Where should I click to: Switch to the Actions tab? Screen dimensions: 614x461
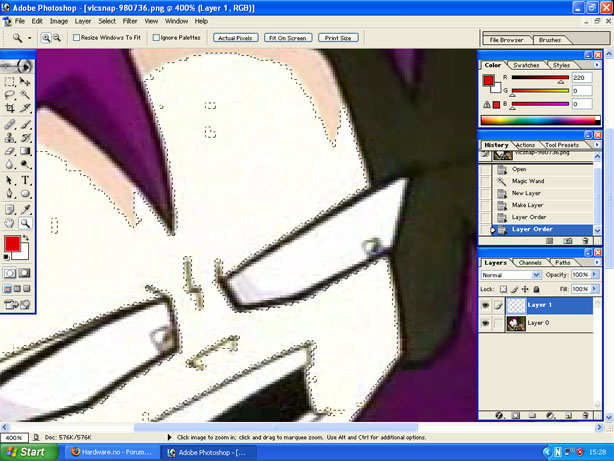[525, 145]
